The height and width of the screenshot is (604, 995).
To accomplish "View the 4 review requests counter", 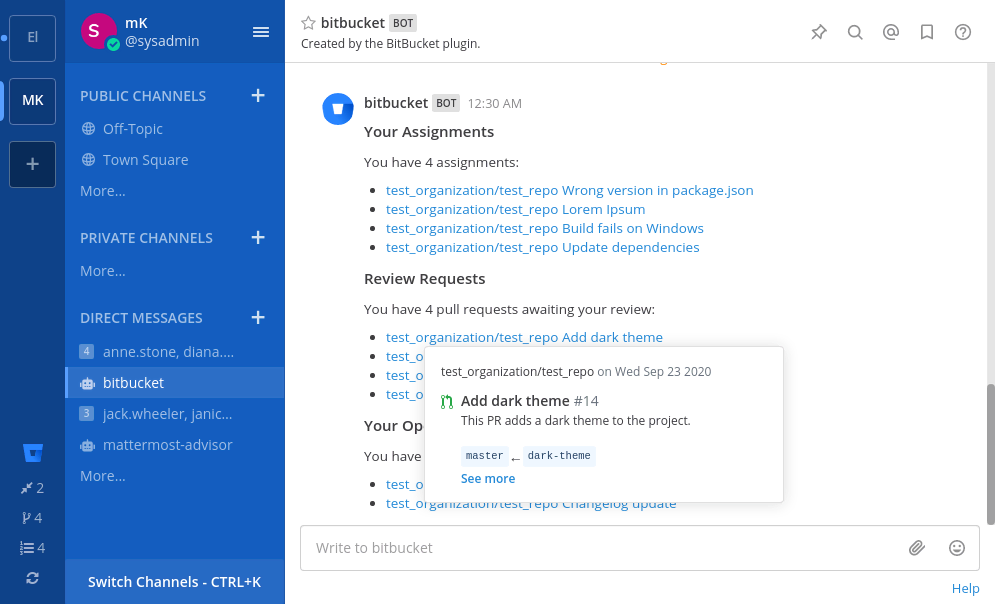I will coord(32,518).
